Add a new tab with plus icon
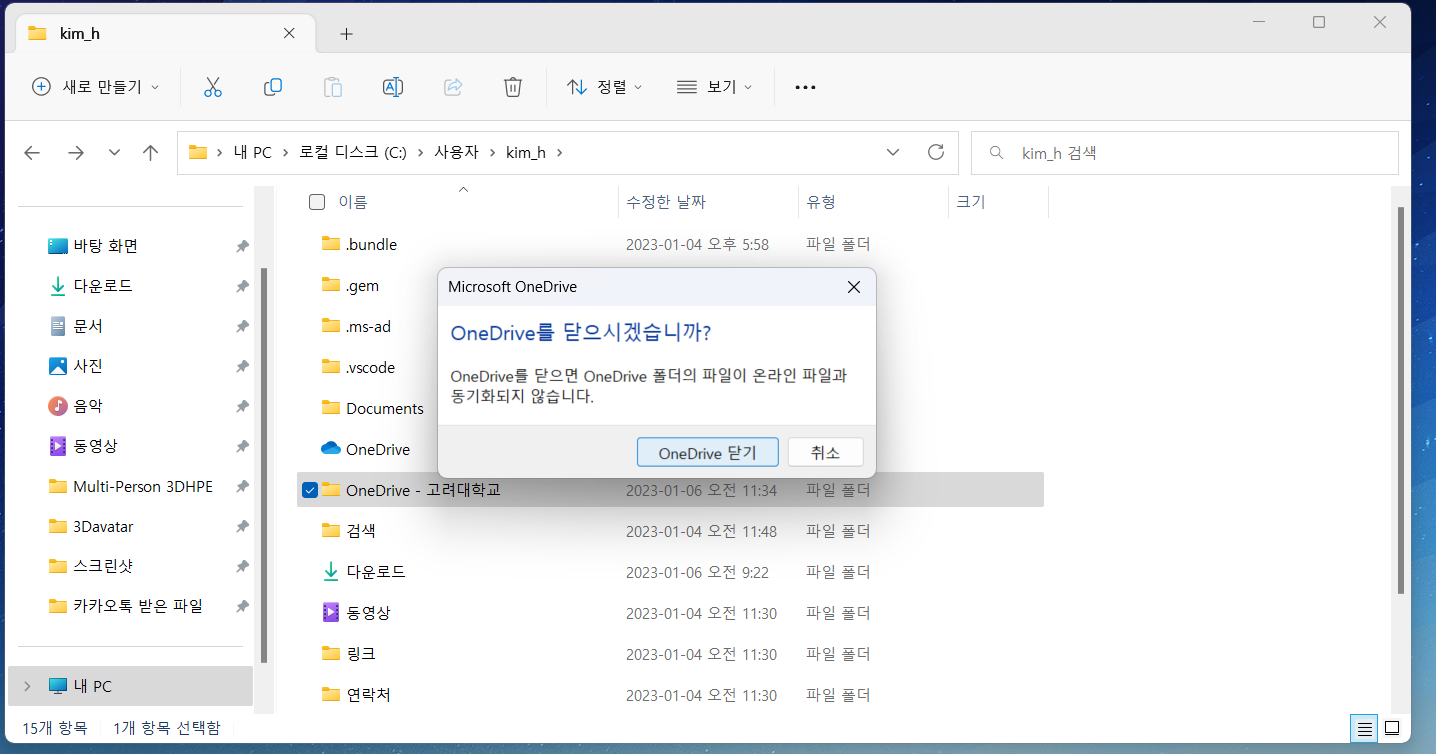 (x=346, y=34)
